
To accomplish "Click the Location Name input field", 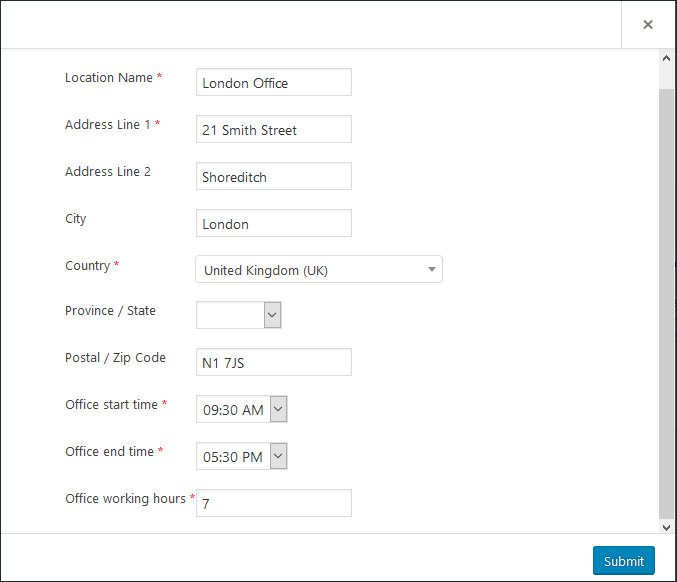I will [274, 82].
